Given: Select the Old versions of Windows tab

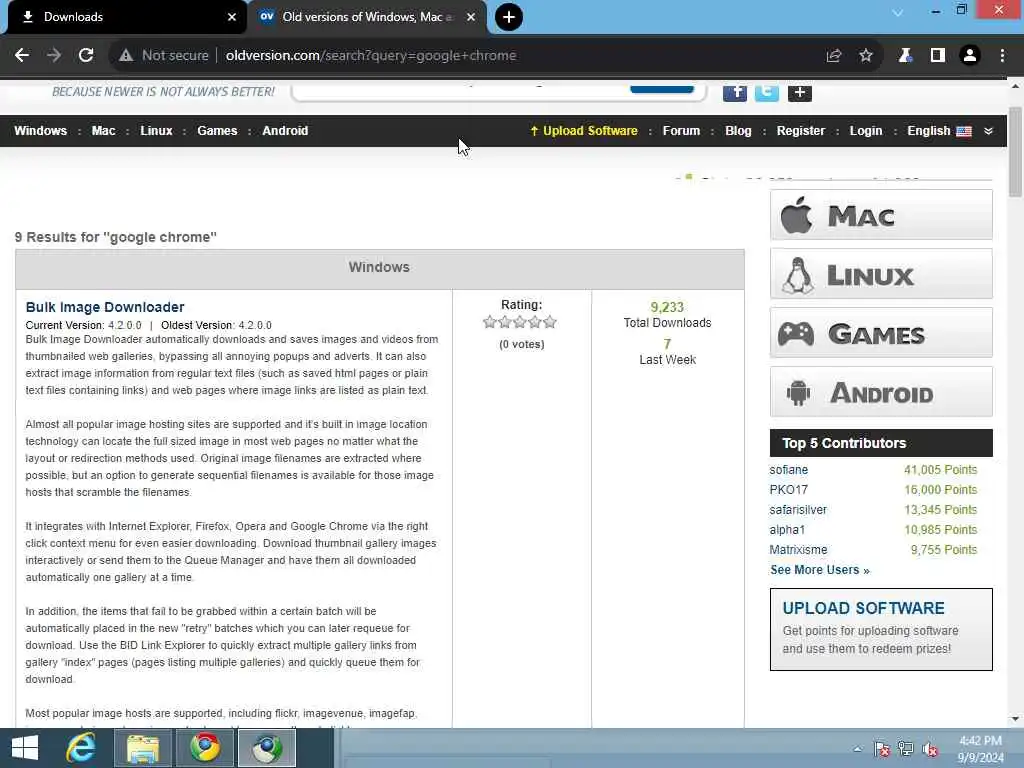Looking at the screenshot, I should tap(367, 17).
